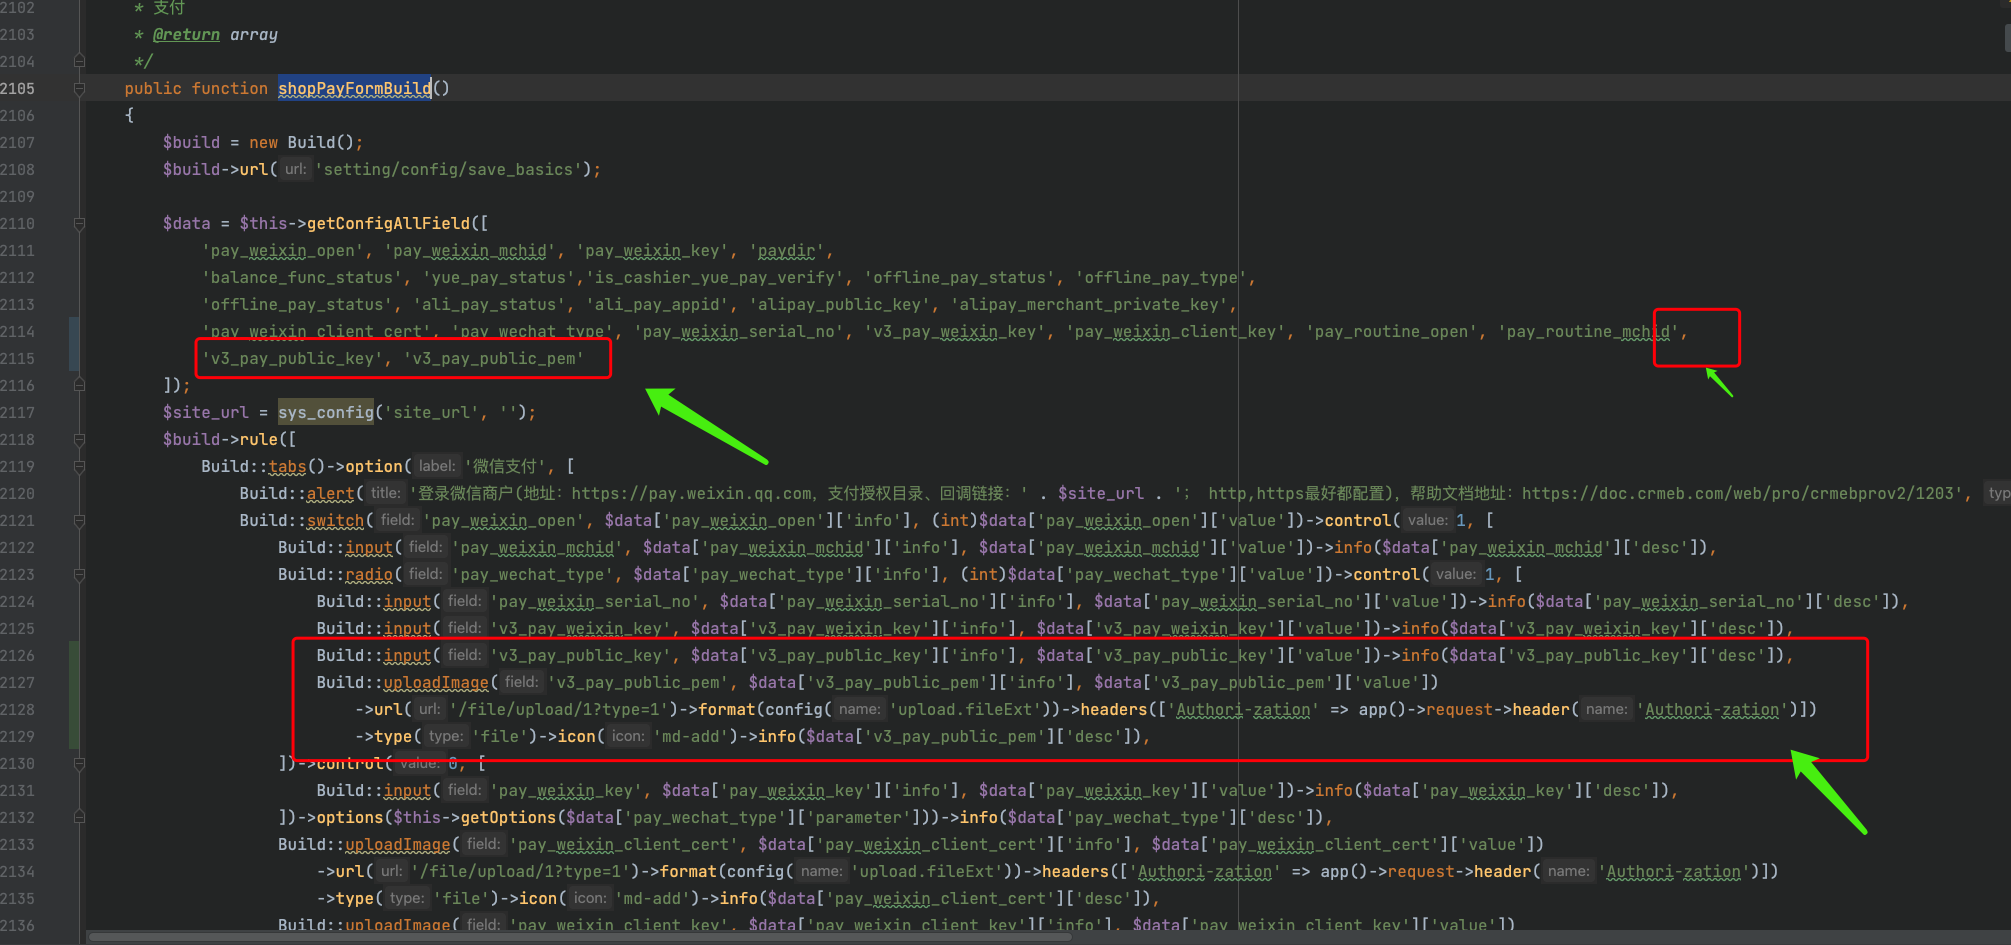Collapse the doc comment fold marker at line 2104
The width and height of the screenshot is (2011, 945).
pyautogui.click(x=79, y=62)
